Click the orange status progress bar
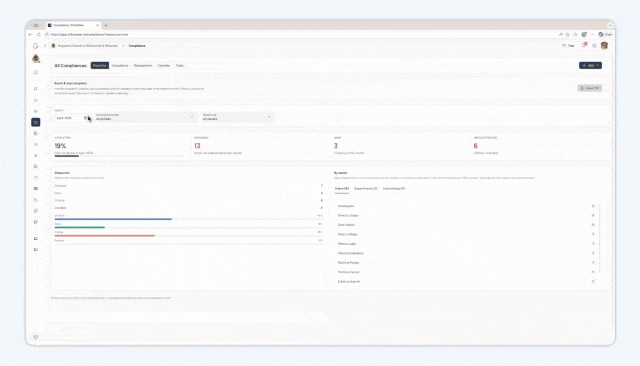 (104, 235)
